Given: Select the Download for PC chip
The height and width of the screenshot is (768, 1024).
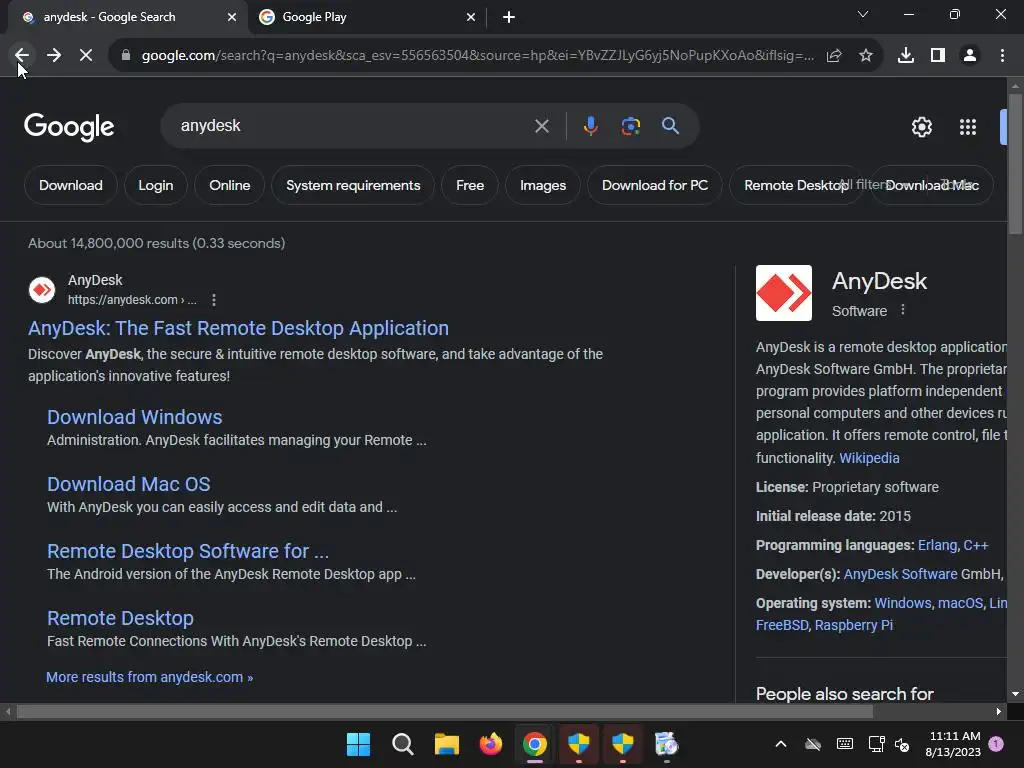Looking at the screenshot, I should point(655,185).
